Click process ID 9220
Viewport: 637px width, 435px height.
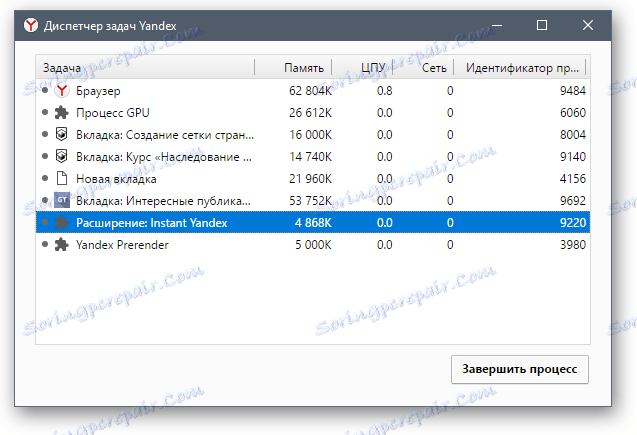(573, 223)
